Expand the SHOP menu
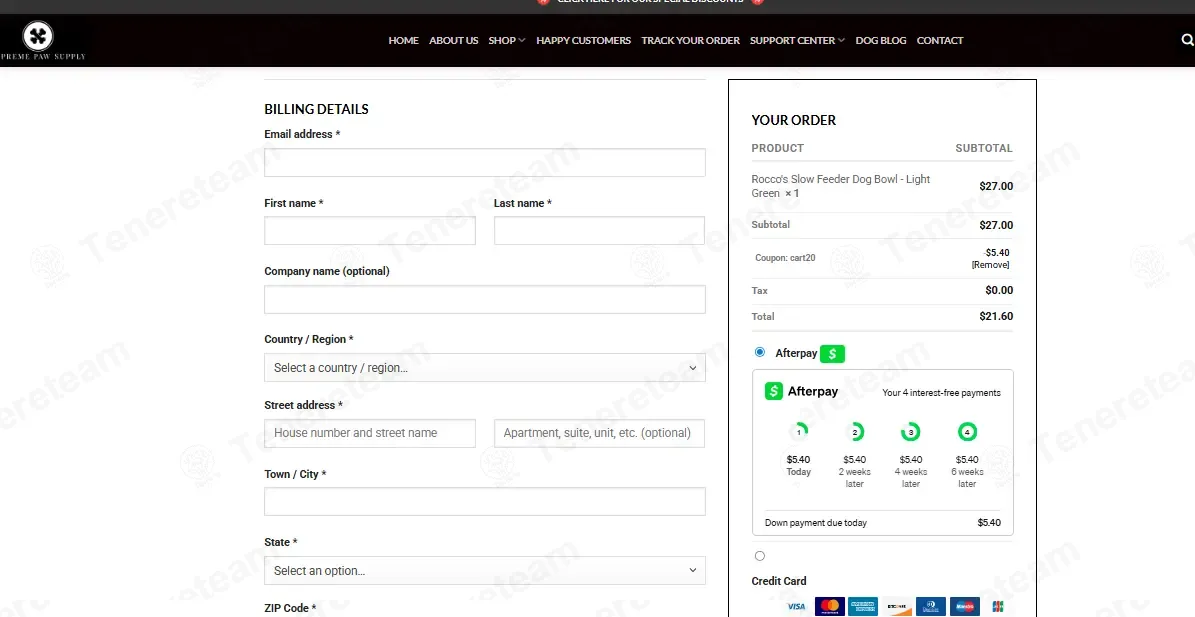Screen dimensions: 1195x617 coord(507,40)
